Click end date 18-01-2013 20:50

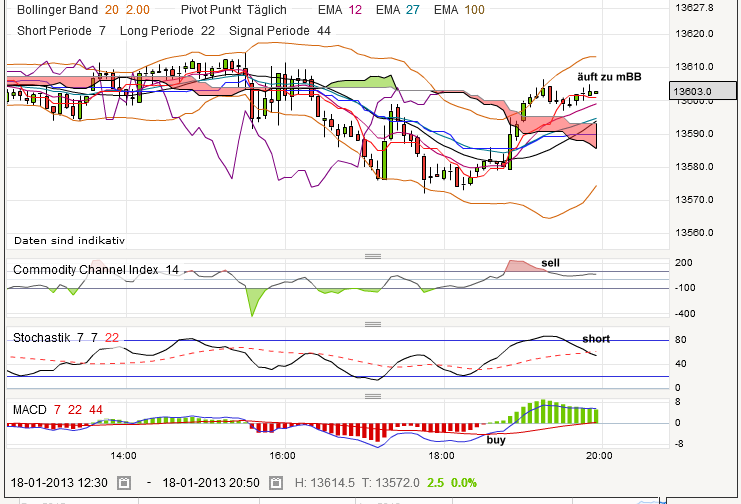(211, 483)
